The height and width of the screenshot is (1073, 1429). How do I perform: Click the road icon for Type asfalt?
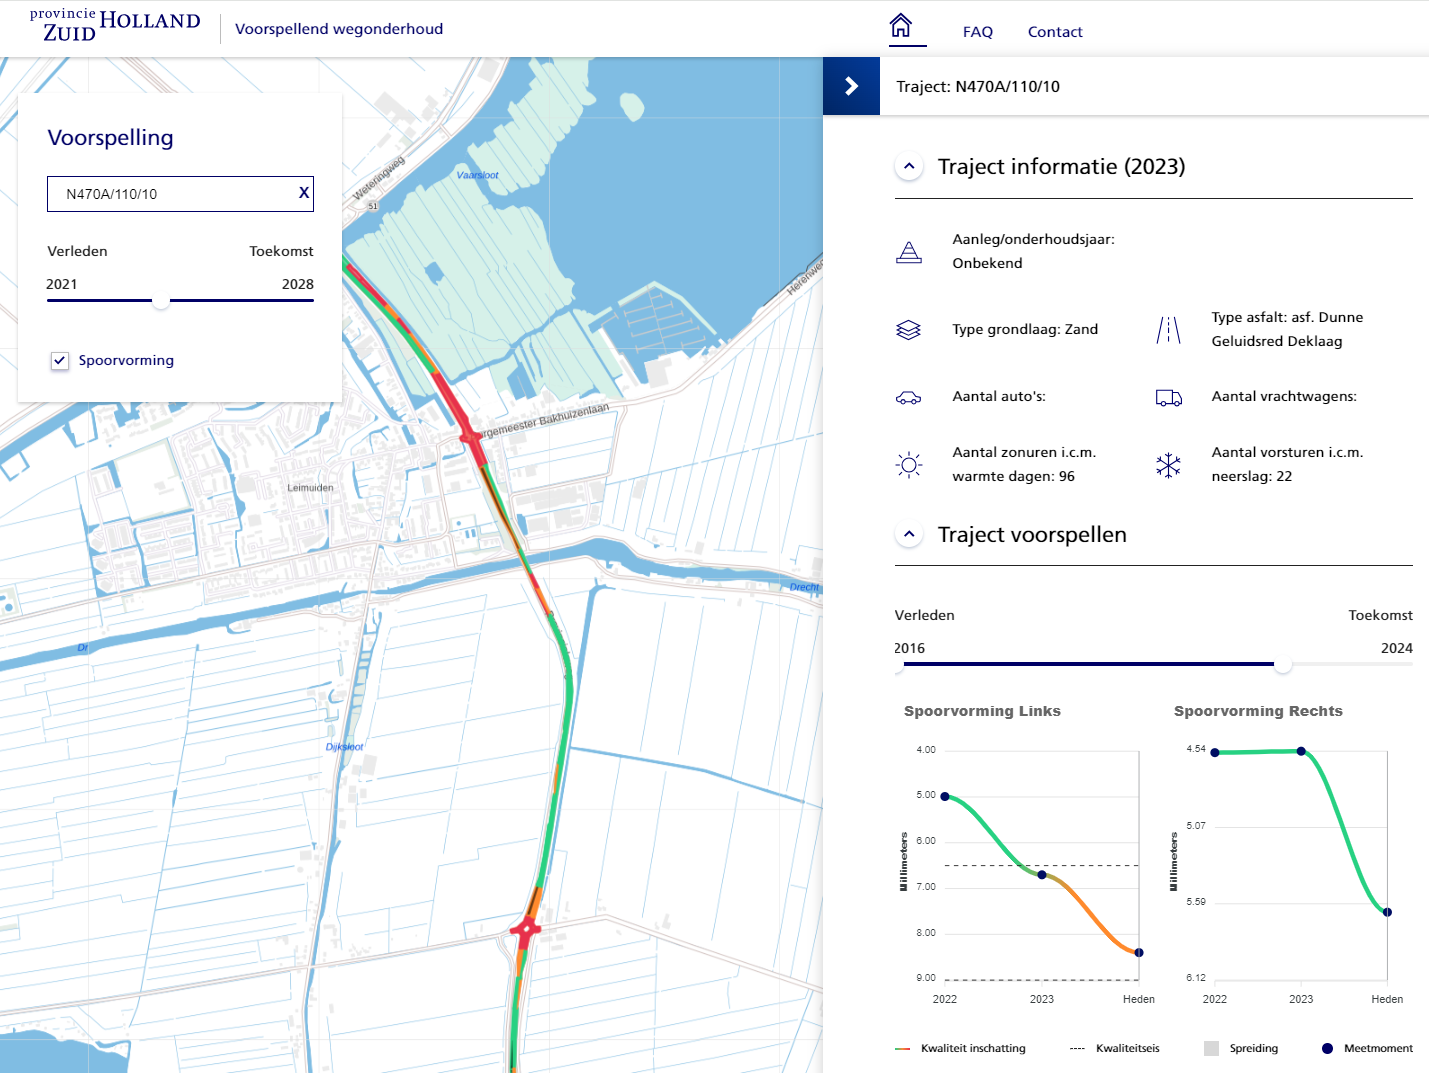(x=1168, y=330)
